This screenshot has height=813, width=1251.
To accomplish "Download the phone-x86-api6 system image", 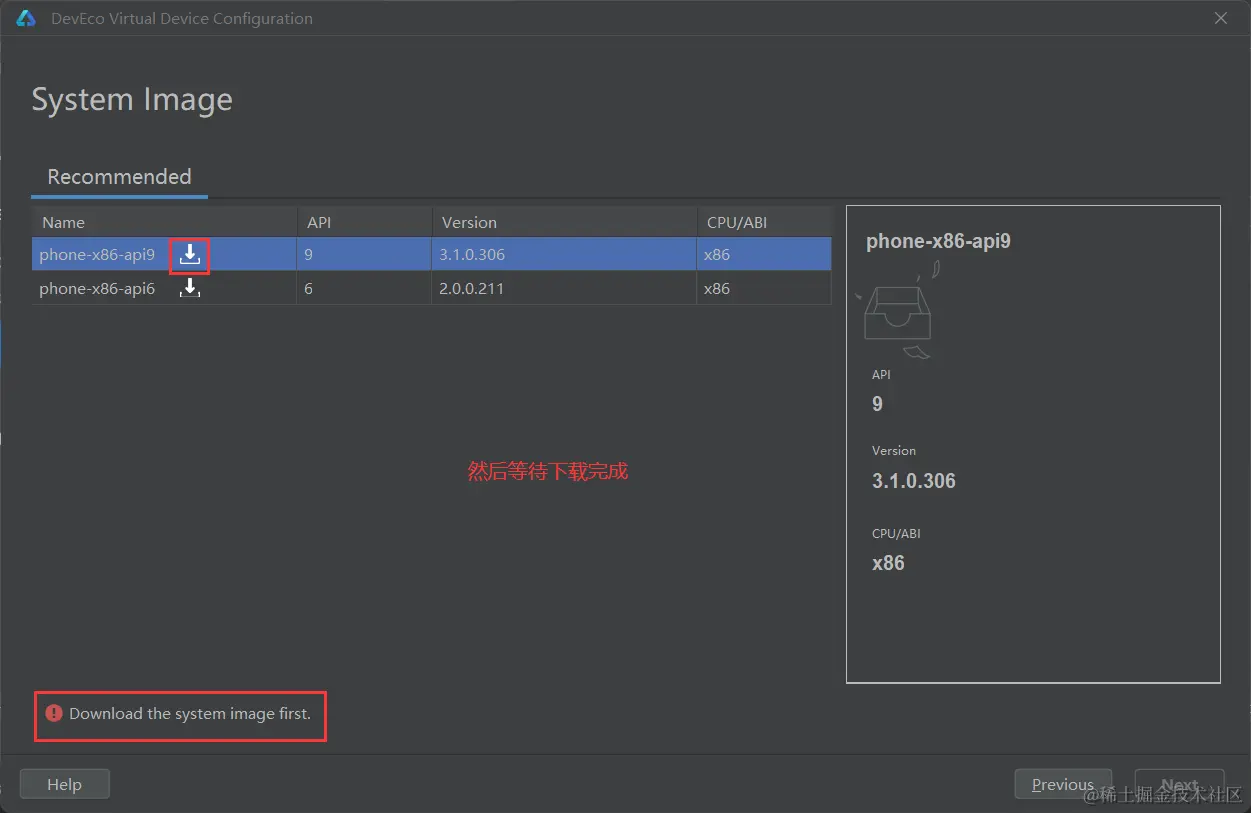I will coord(190,288).
